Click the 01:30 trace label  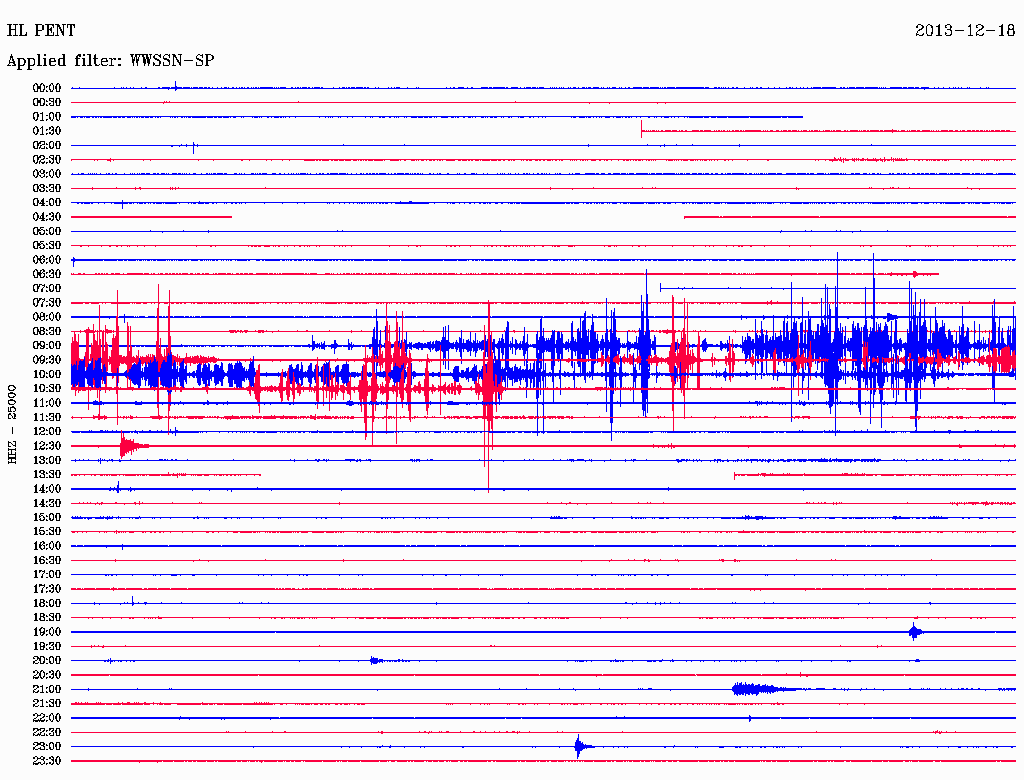pos(47,131)
